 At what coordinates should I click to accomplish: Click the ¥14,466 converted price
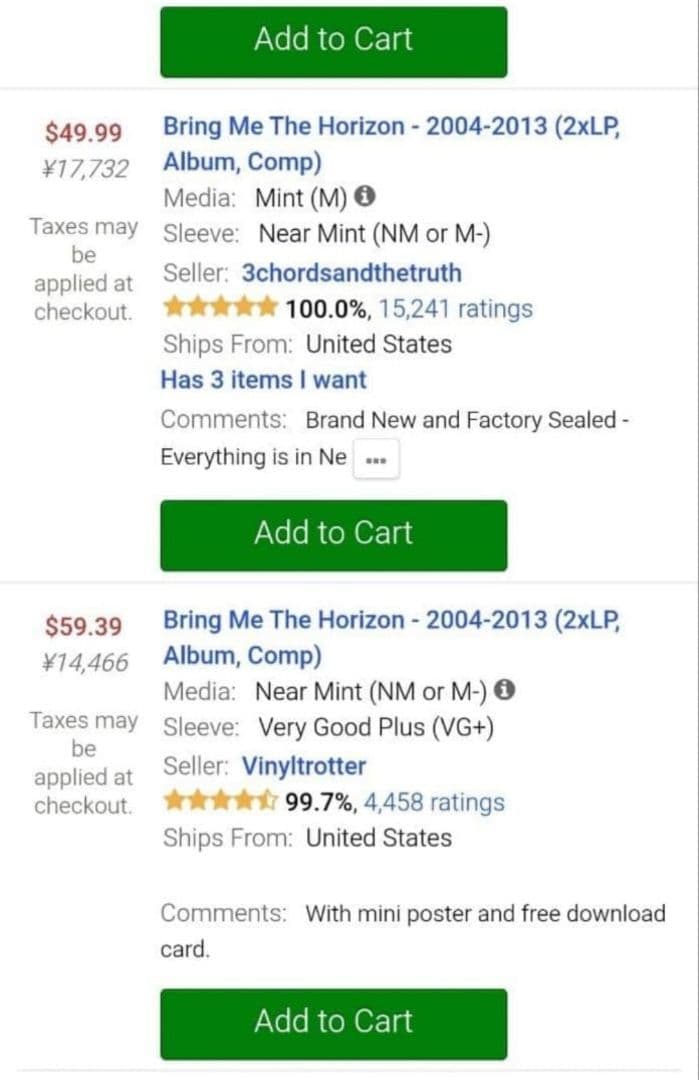point(86,662)
